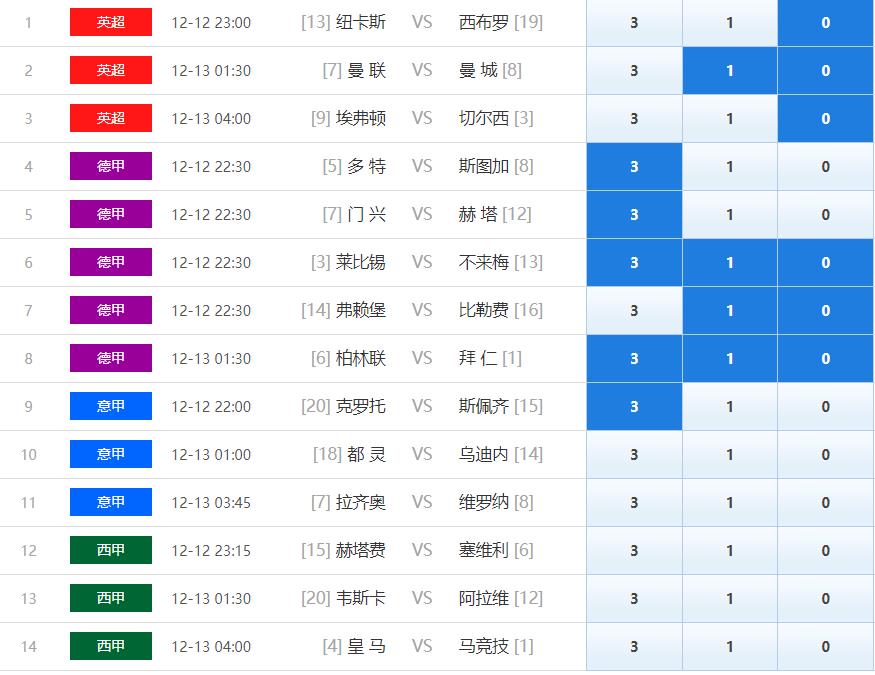Pick draw (1) for 皇马 vs 马竞技
The width and height of the screenshot is (875, 675).
(730, 647)
